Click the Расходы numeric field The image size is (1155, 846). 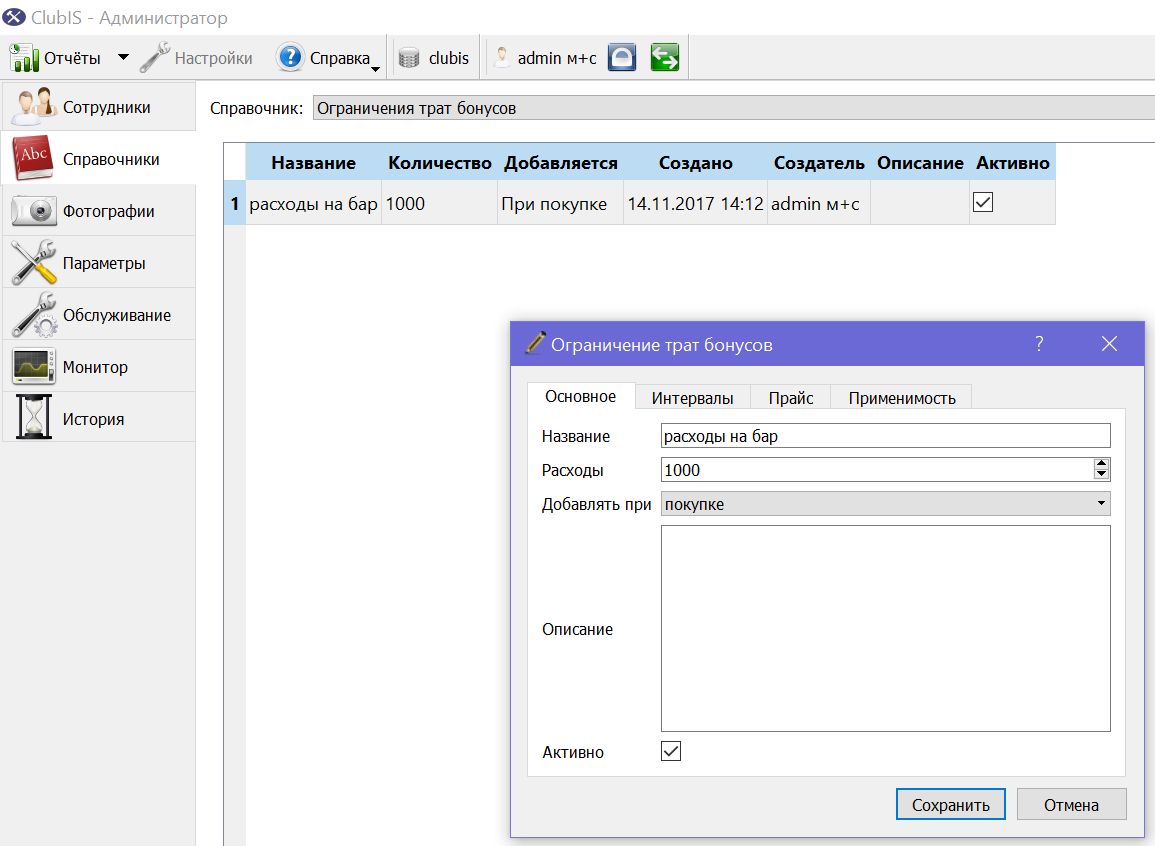point(877,470)
